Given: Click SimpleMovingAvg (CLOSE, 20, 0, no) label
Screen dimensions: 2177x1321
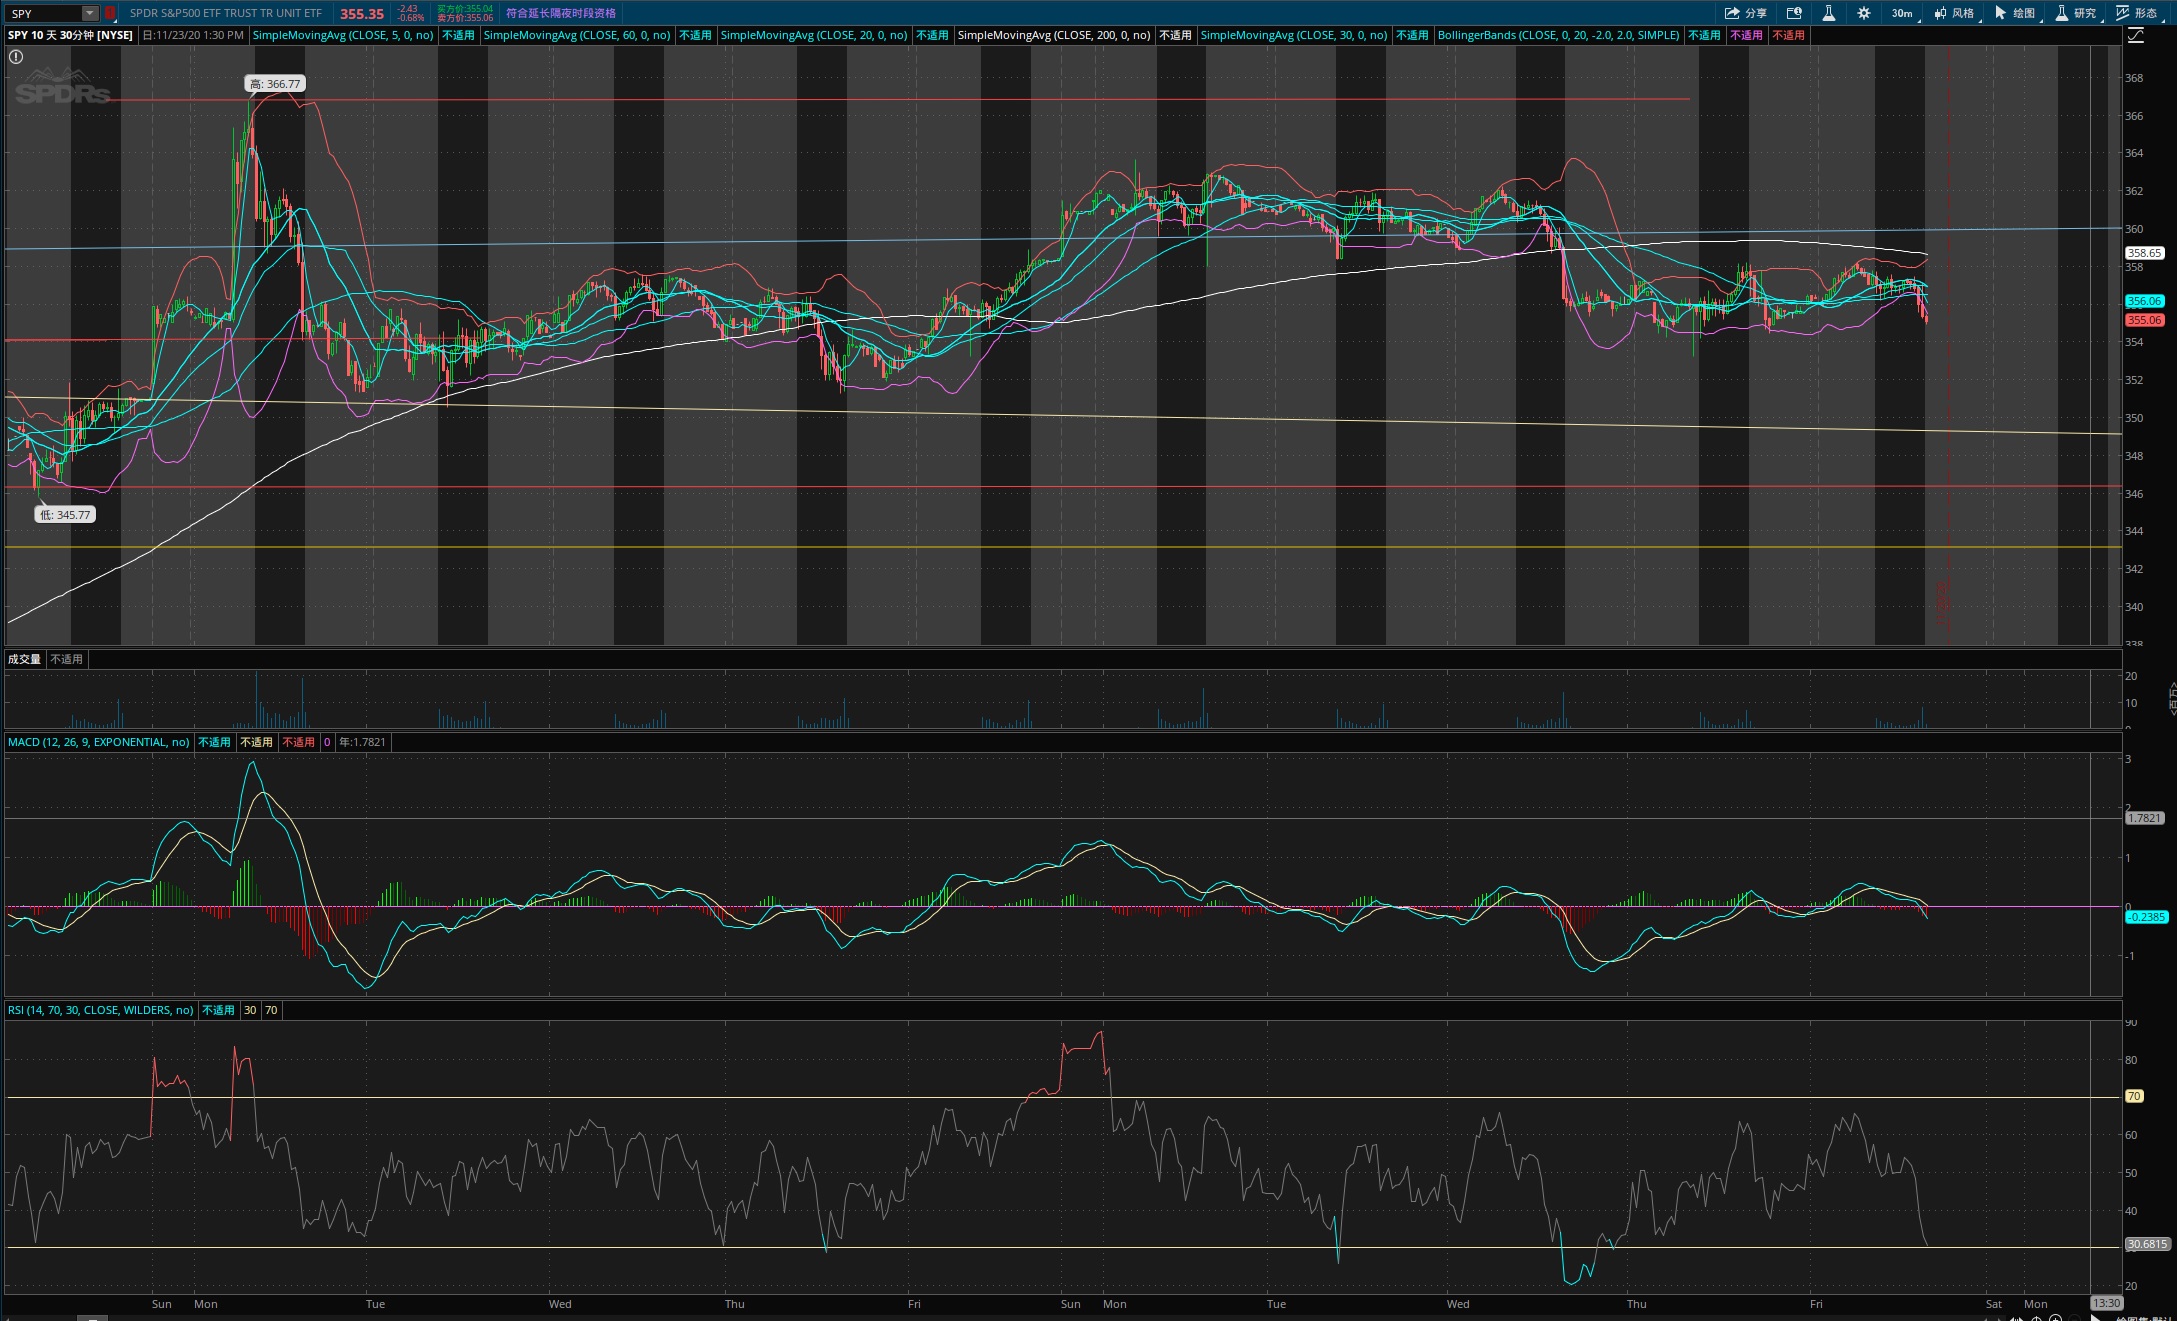Looking at the screenshot, I should click(x=814, y=35).
